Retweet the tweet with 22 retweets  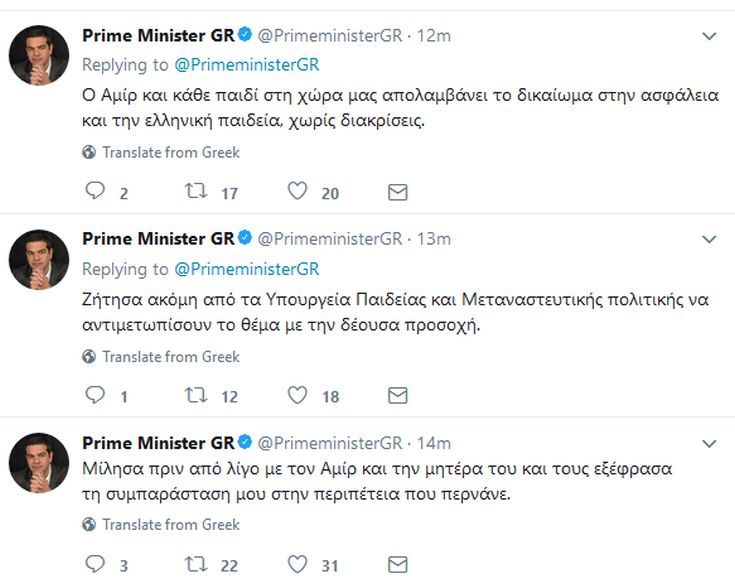pos(195,565)
